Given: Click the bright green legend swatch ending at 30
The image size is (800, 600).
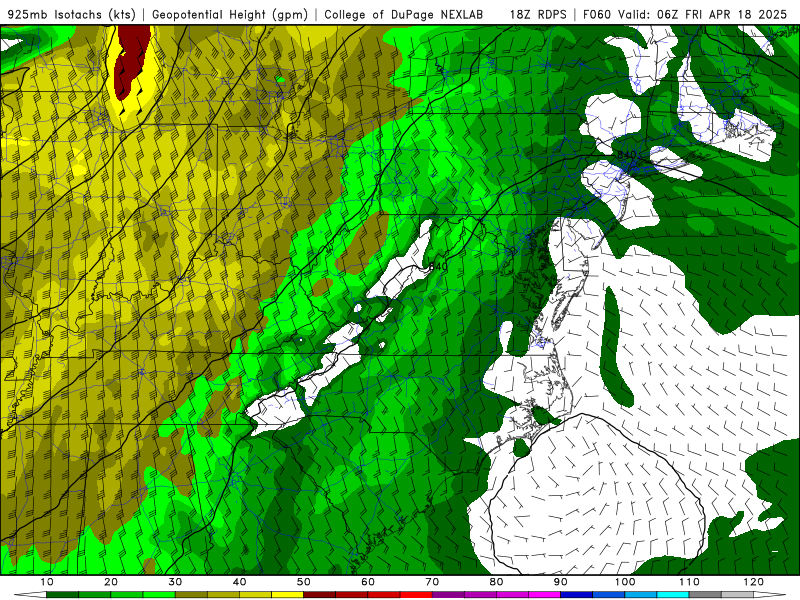Looking at the screenshot, I should point(159,595).
